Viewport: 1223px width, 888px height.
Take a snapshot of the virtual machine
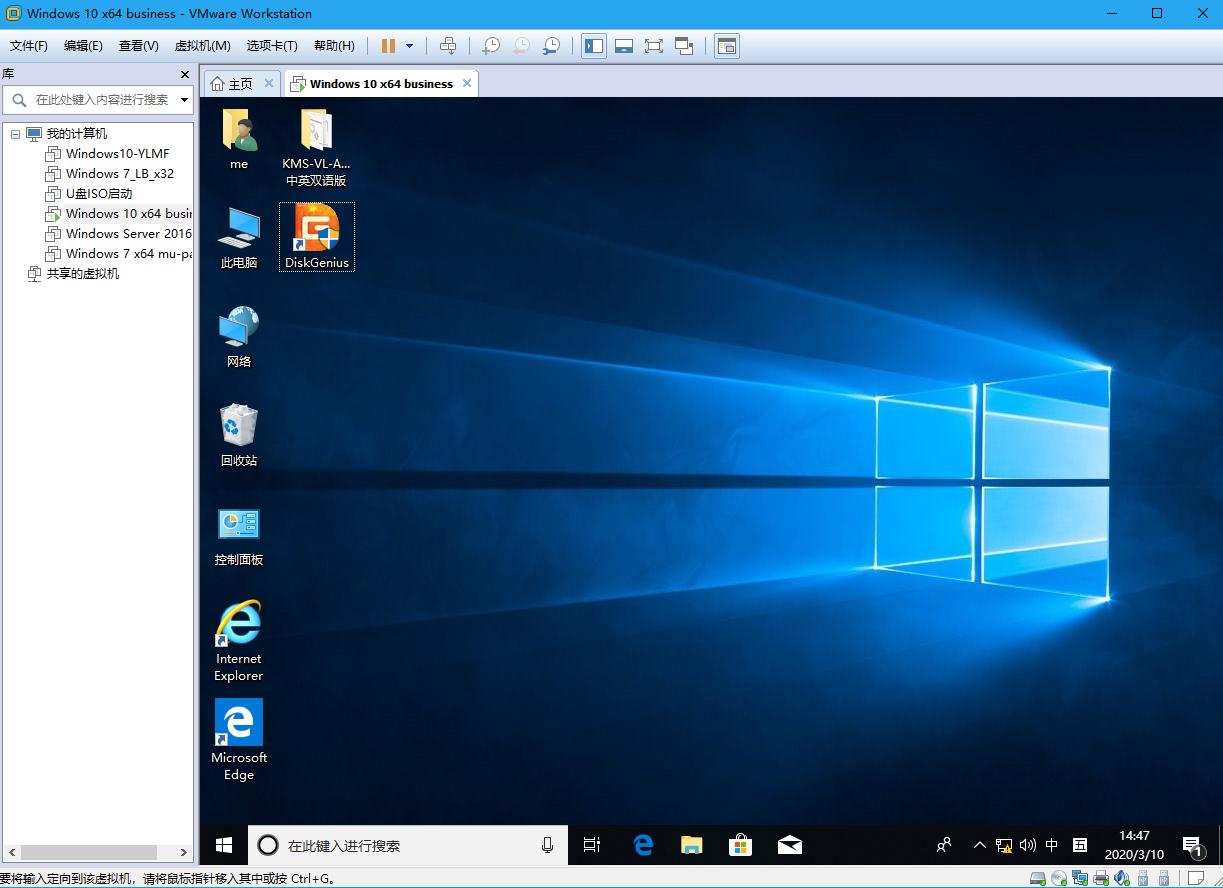click(489, 46)
